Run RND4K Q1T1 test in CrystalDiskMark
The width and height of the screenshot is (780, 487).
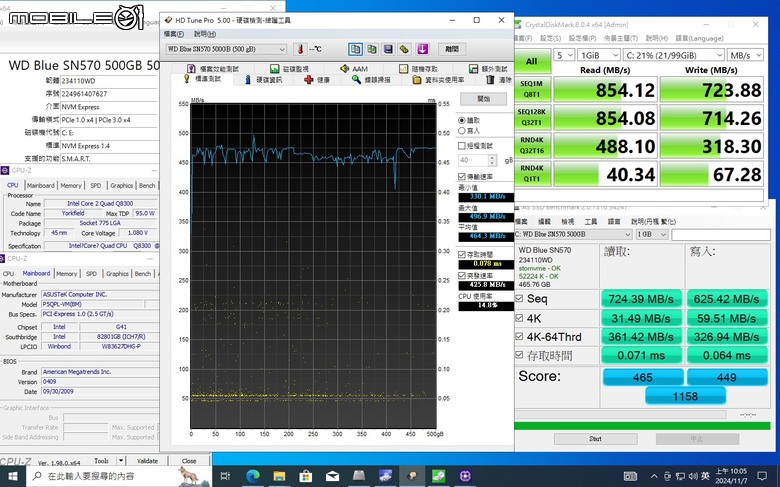(532, 174)
